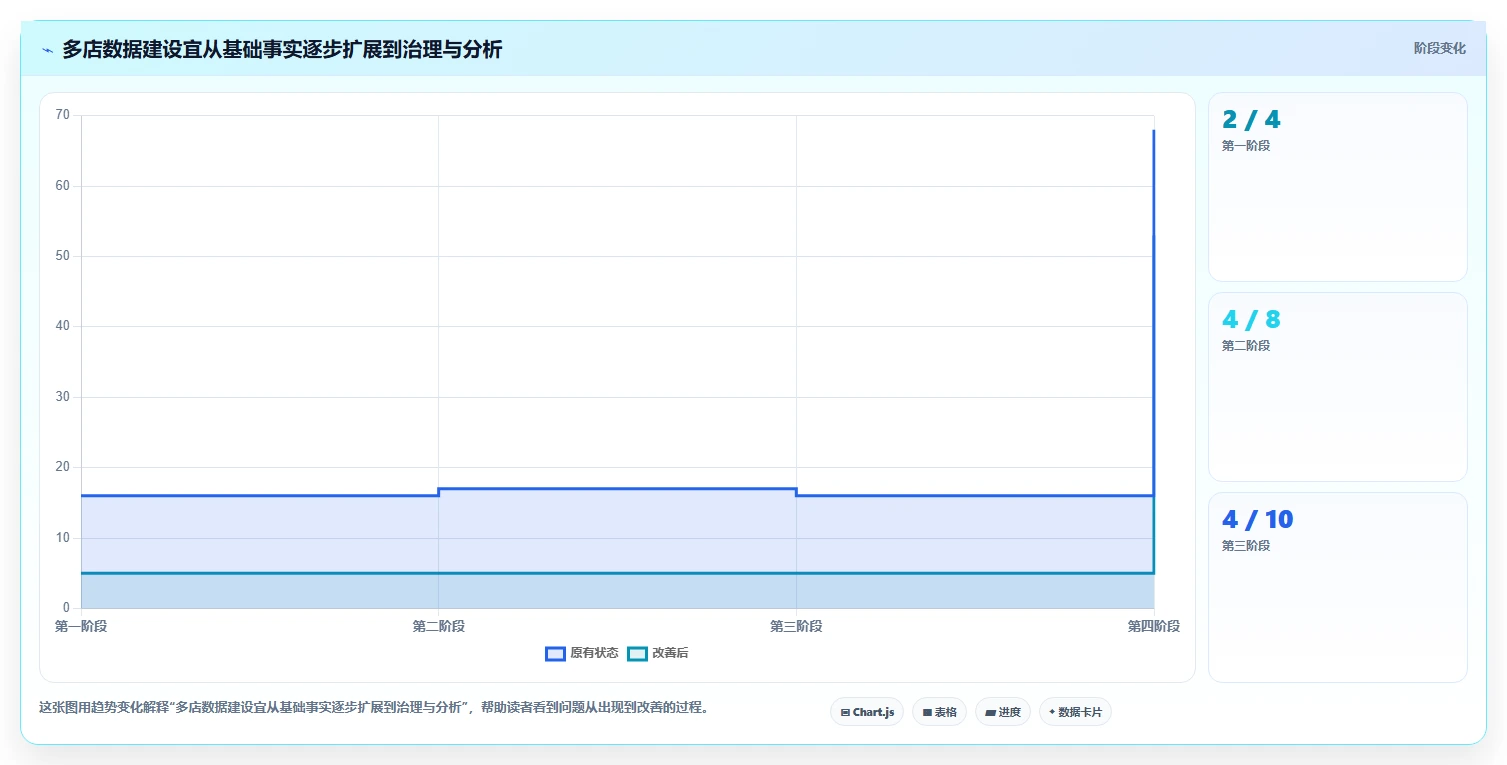Click the 第四阶段 x-axis label

pyautogui.click(x=1154, y=626)
